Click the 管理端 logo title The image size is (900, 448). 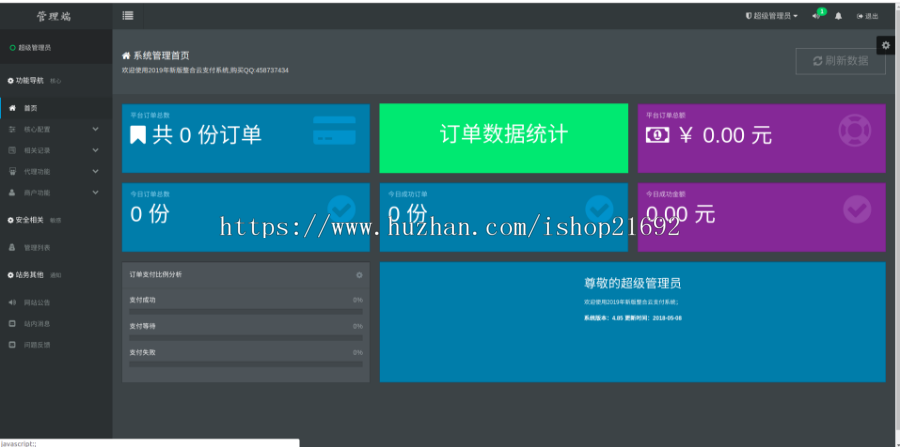54,16
